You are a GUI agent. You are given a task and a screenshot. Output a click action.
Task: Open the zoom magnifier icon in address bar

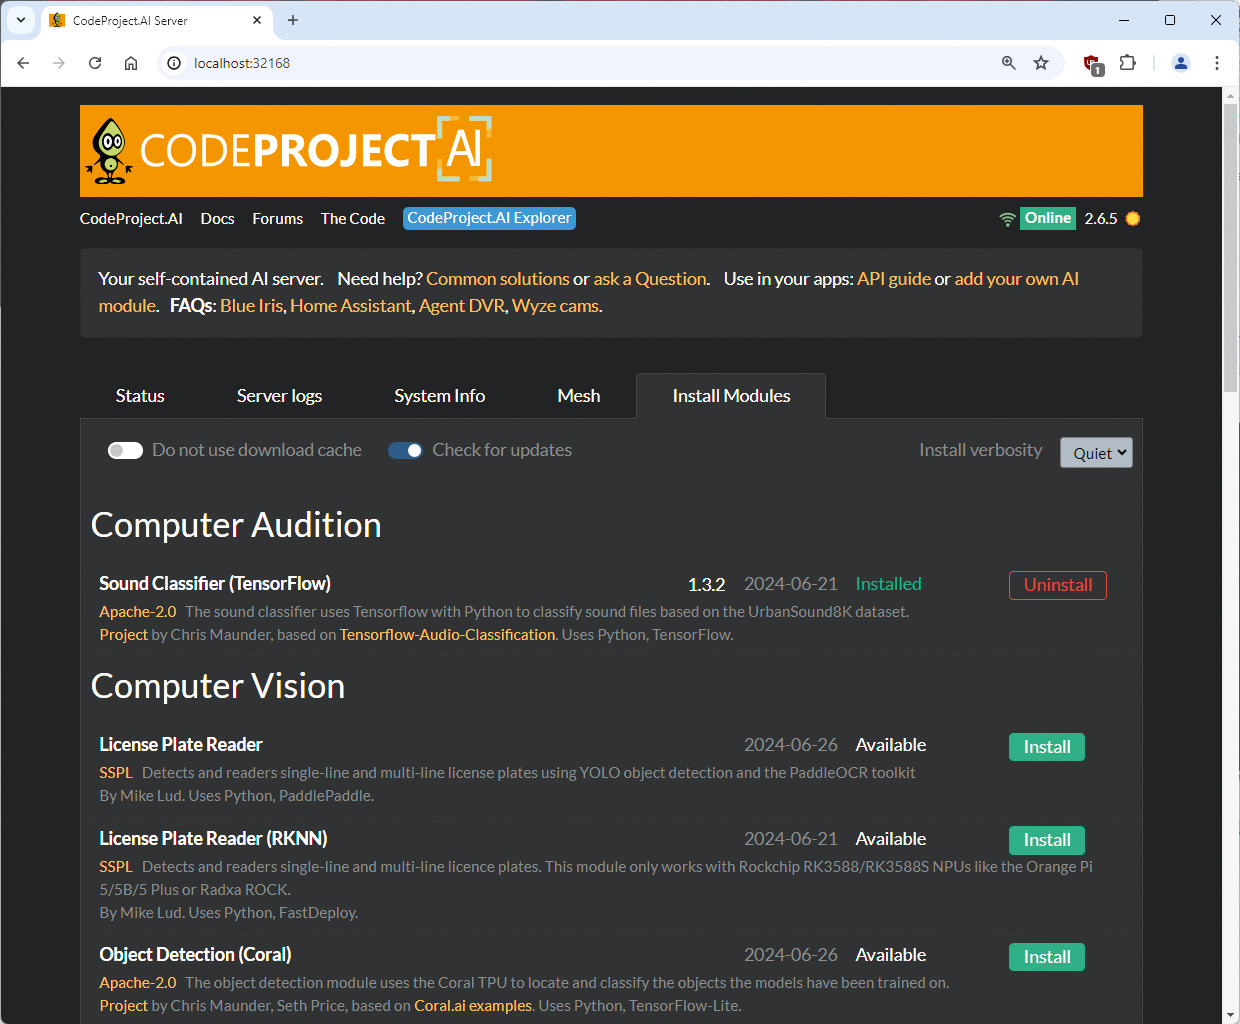[1009, 63]
